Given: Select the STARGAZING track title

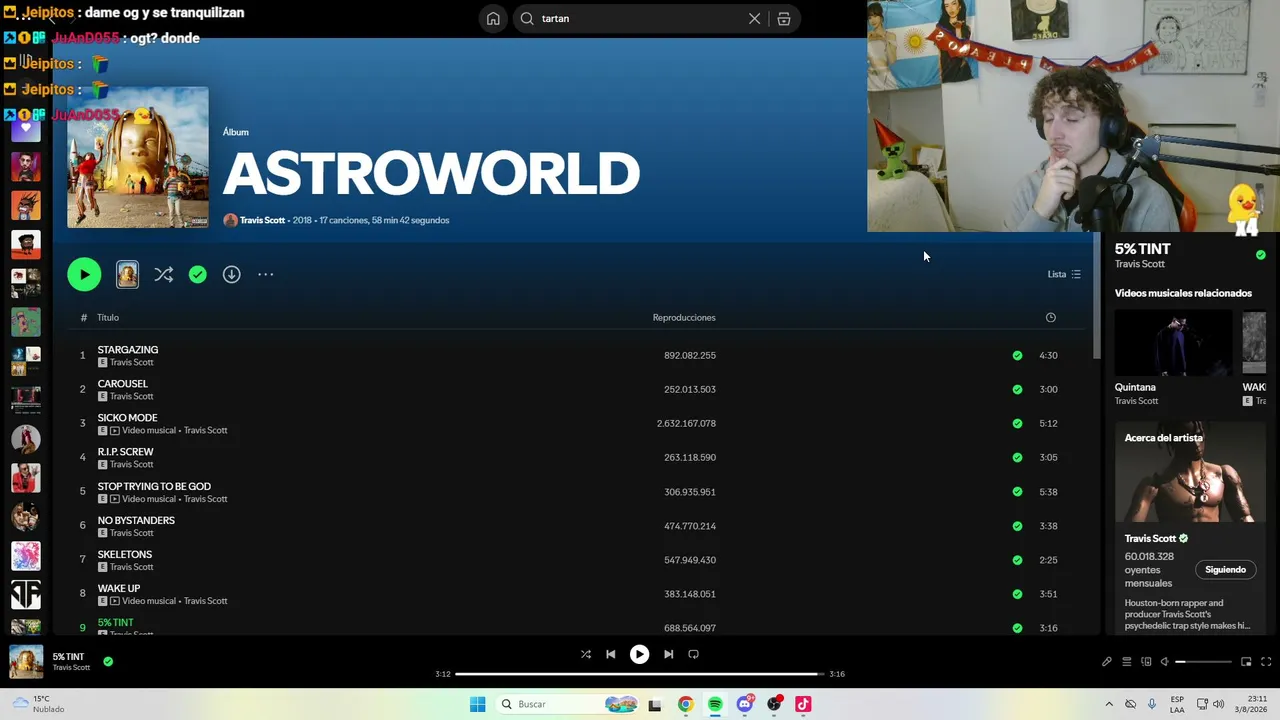Looking at the screenshot, I should pyautogui.click(x=128, y=350).
